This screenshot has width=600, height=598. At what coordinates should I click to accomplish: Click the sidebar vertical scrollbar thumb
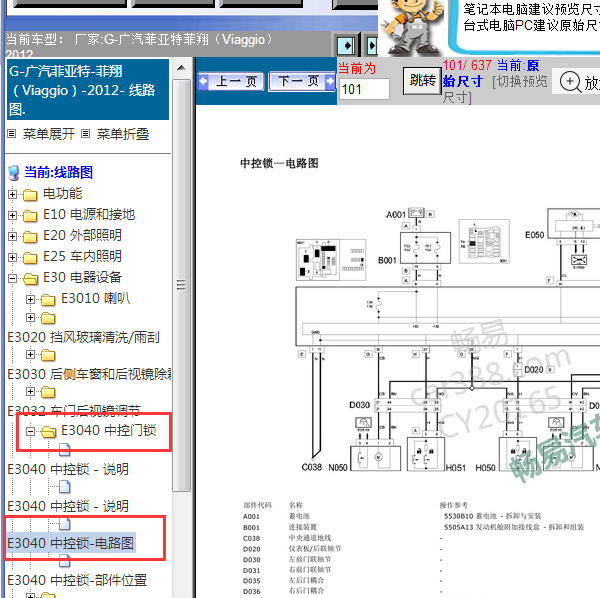pos(181,285)
